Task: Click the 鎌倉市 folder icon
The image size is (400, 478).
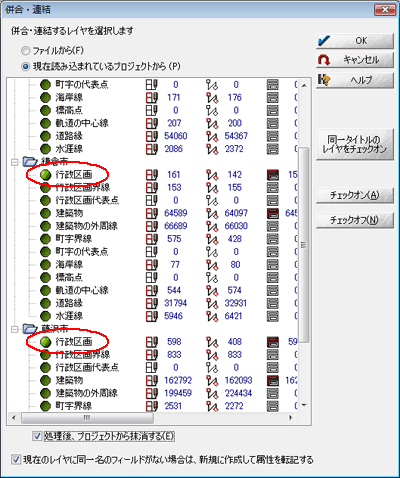Action: click(30, 162)
